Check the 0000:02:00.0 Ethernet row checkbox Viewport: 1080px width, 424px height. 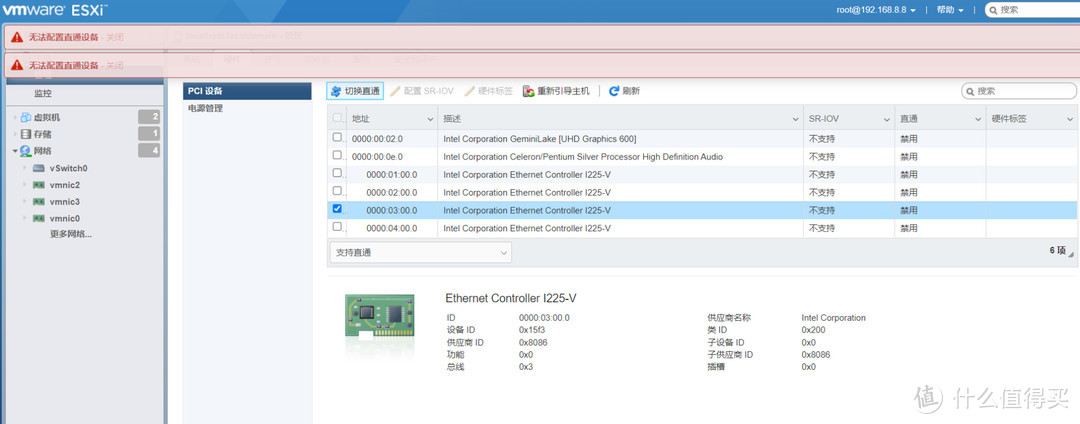pos(337,191)
